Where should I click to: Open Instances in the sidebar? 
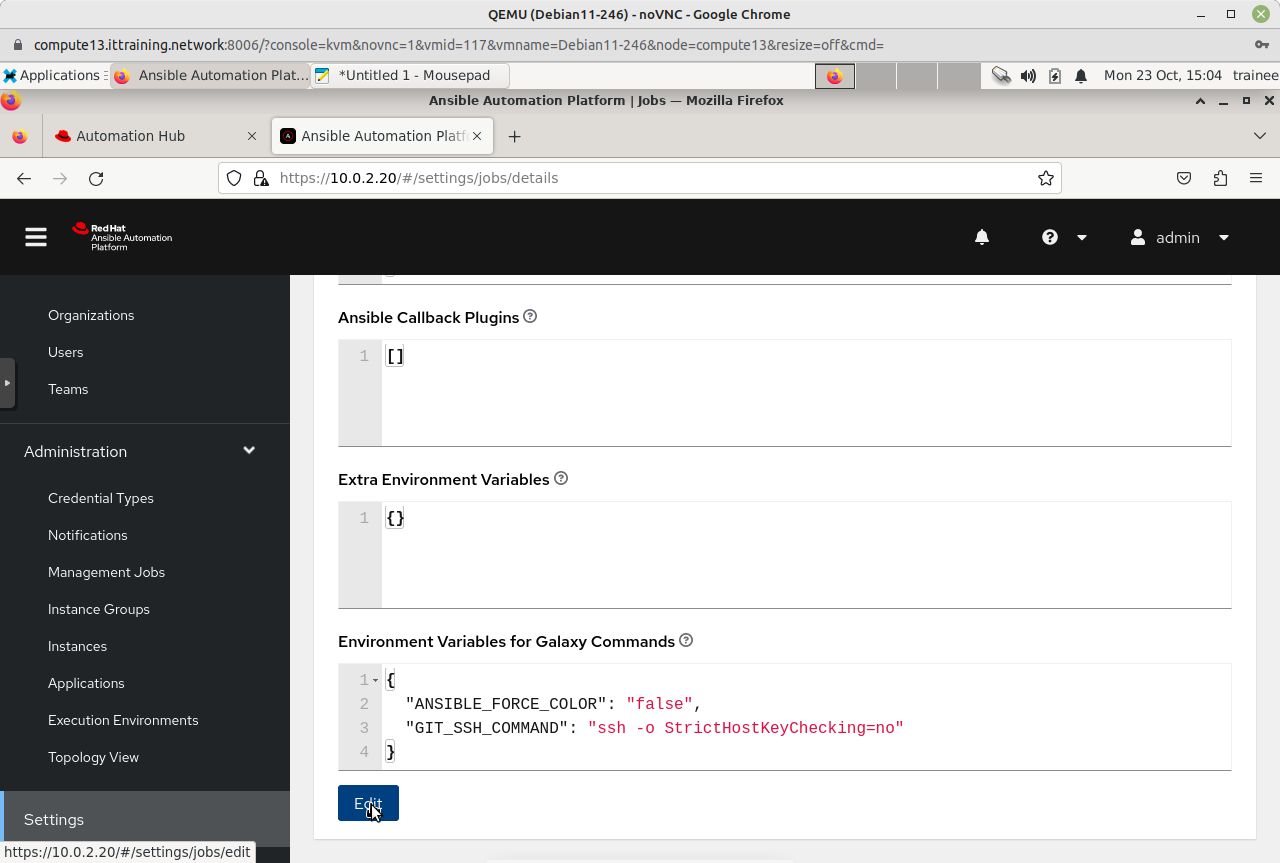pyautogui.click(x=77, y=646)
